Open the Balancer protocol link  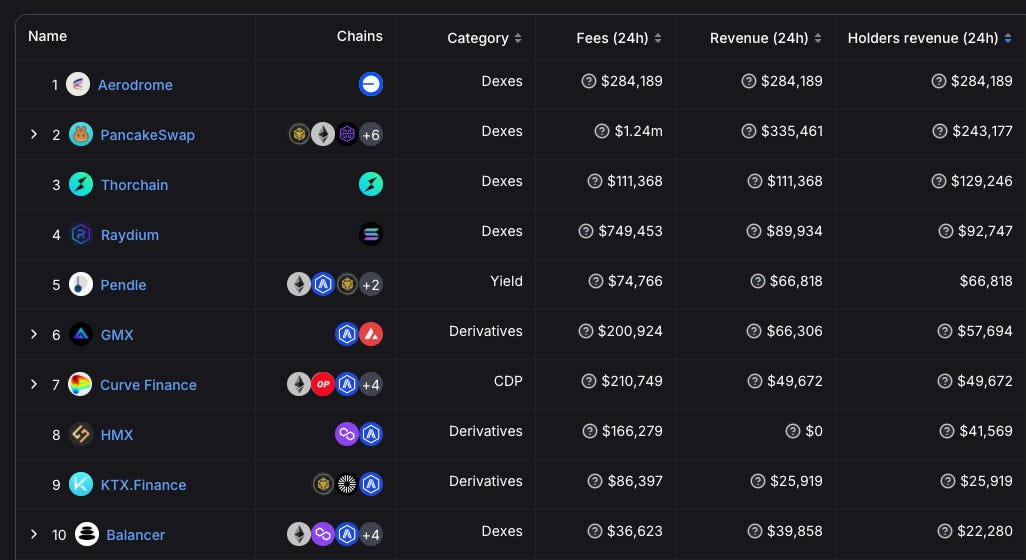(x=136, y=535)
